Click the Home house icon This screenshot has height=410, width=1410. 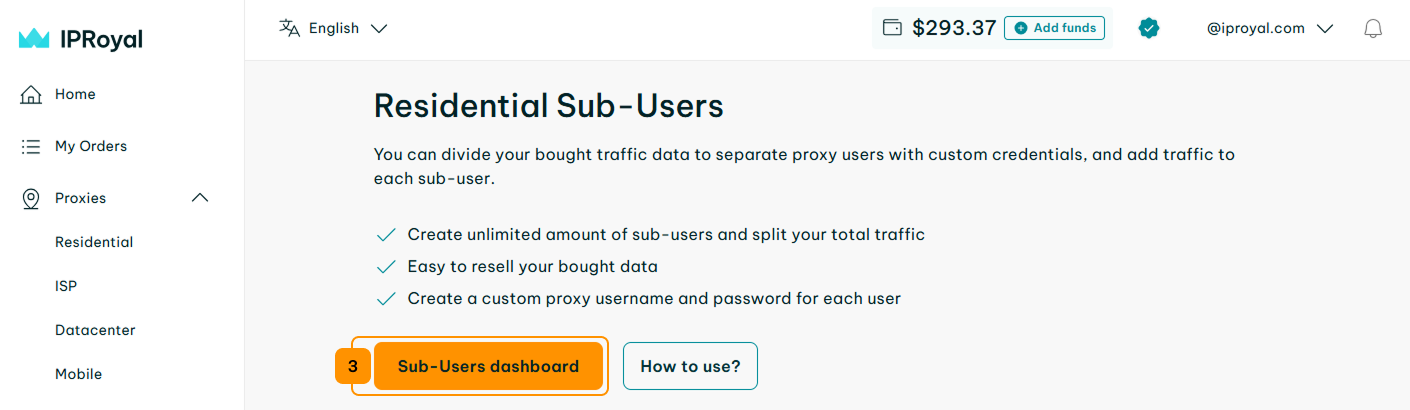click(x=31, y=95)
